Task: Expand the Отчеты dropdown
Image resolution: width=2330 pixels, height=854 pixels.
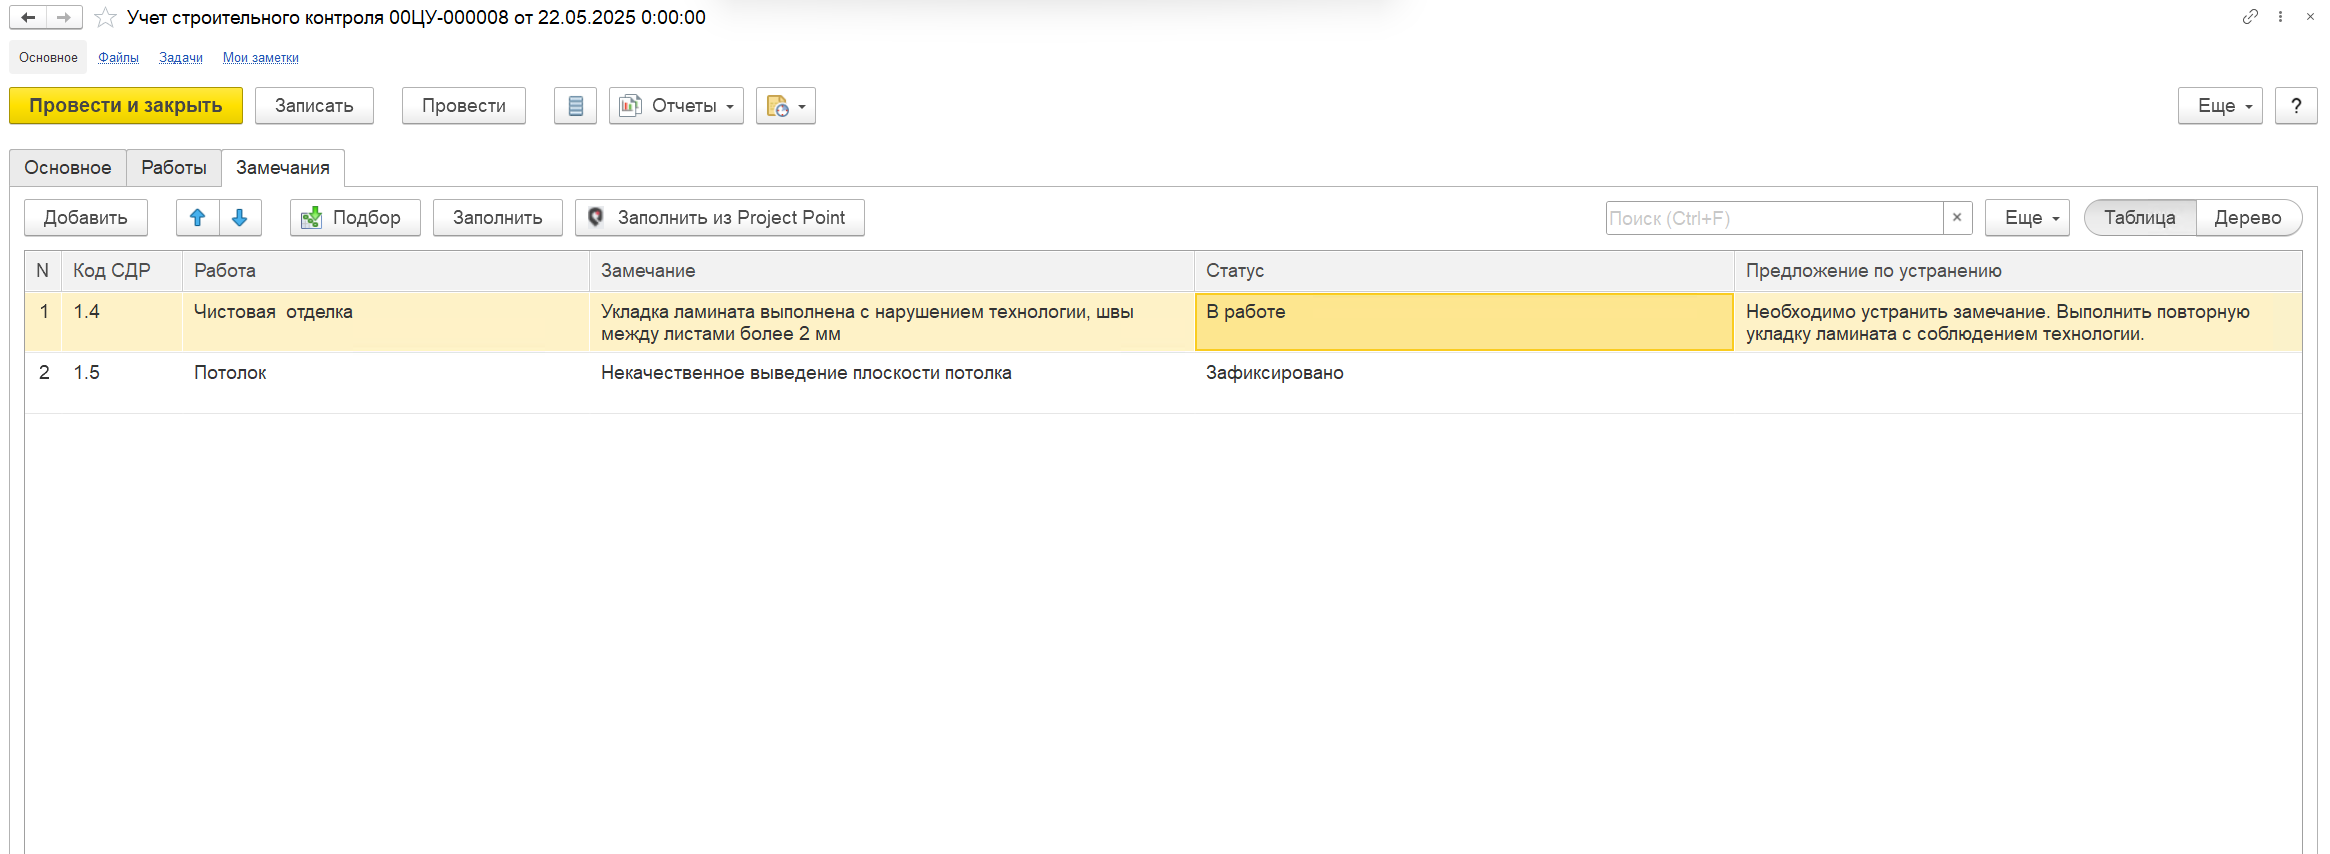Action: click(x=676, y=106)
